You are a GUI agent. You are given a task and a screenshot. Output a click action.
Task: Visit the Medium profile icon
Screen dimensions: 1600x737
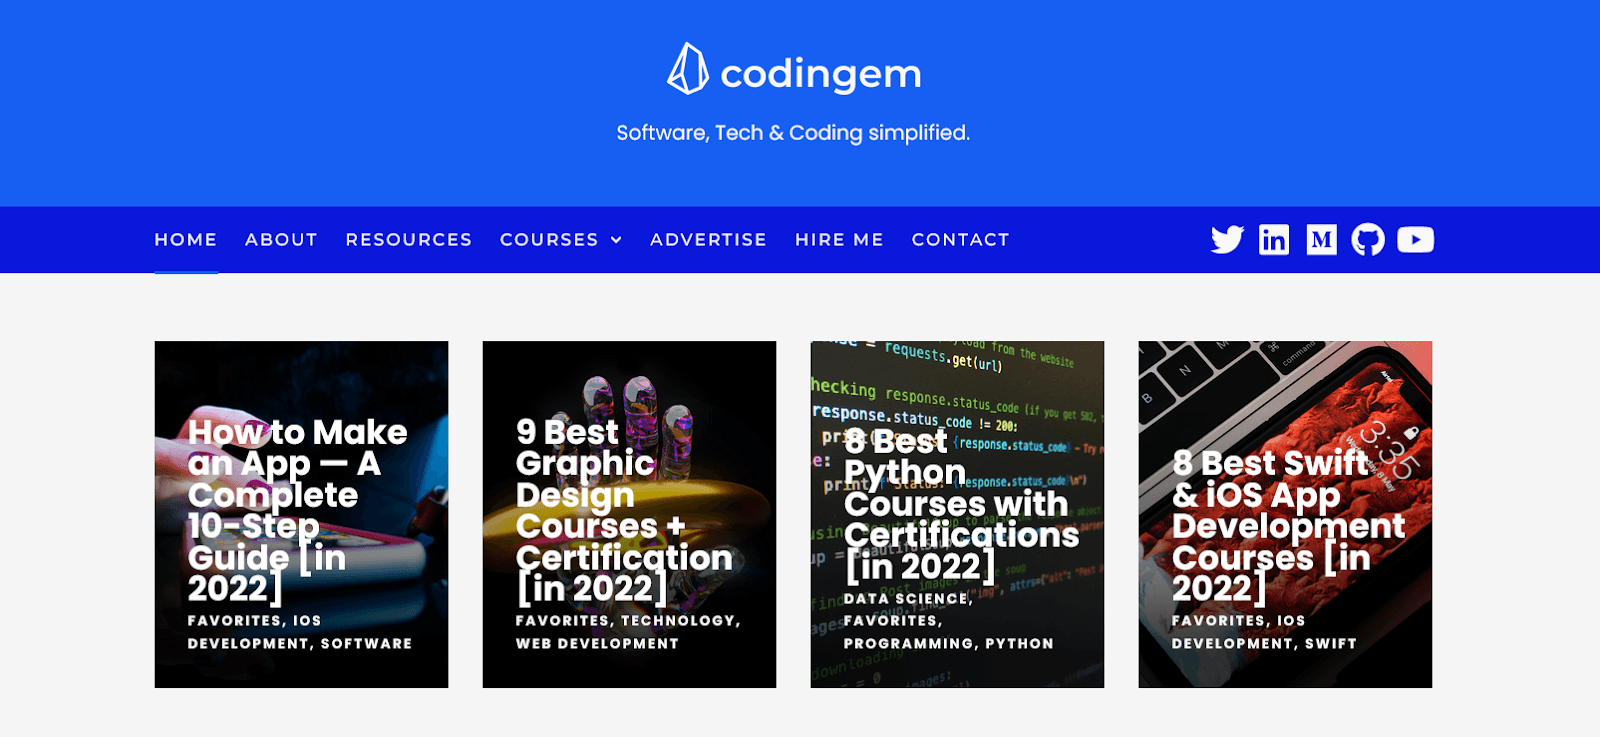click(x=1321, y=240)
